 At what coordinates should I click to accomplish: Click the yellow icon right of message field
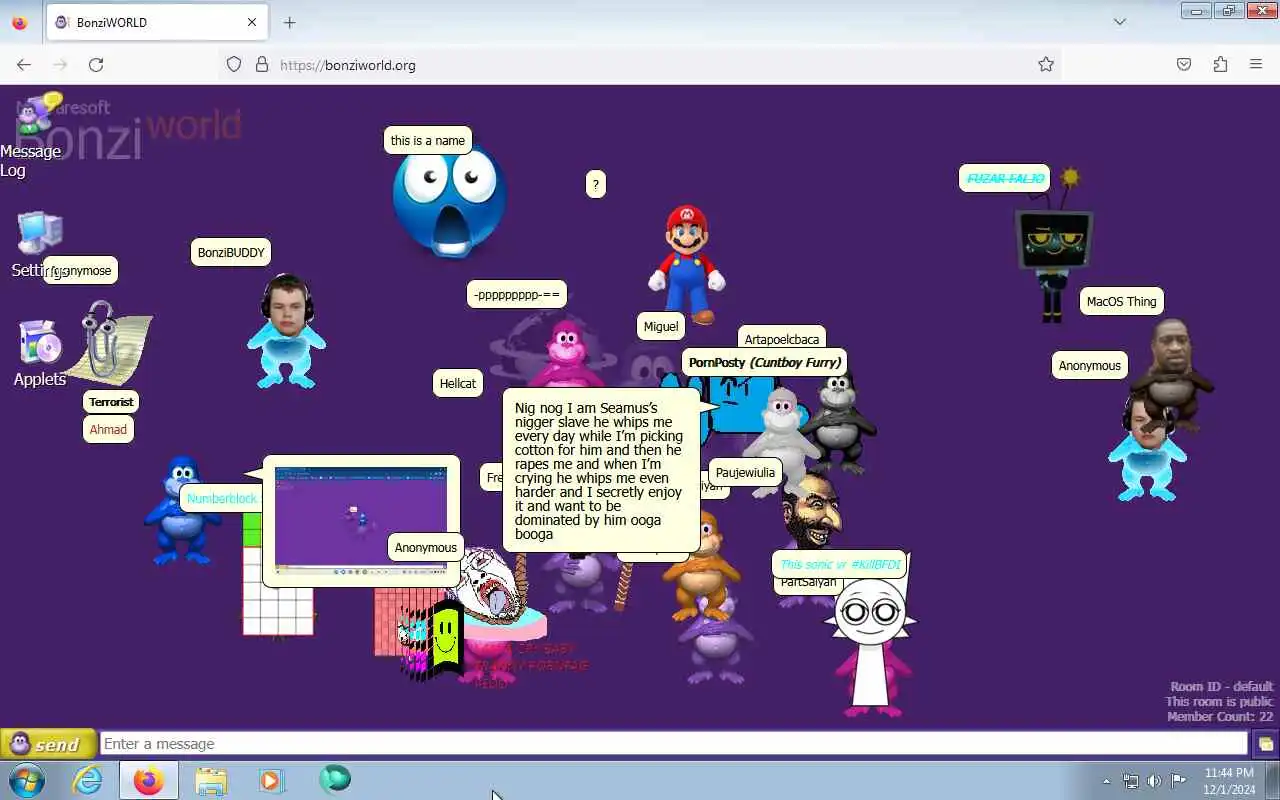coord(1265,744)
